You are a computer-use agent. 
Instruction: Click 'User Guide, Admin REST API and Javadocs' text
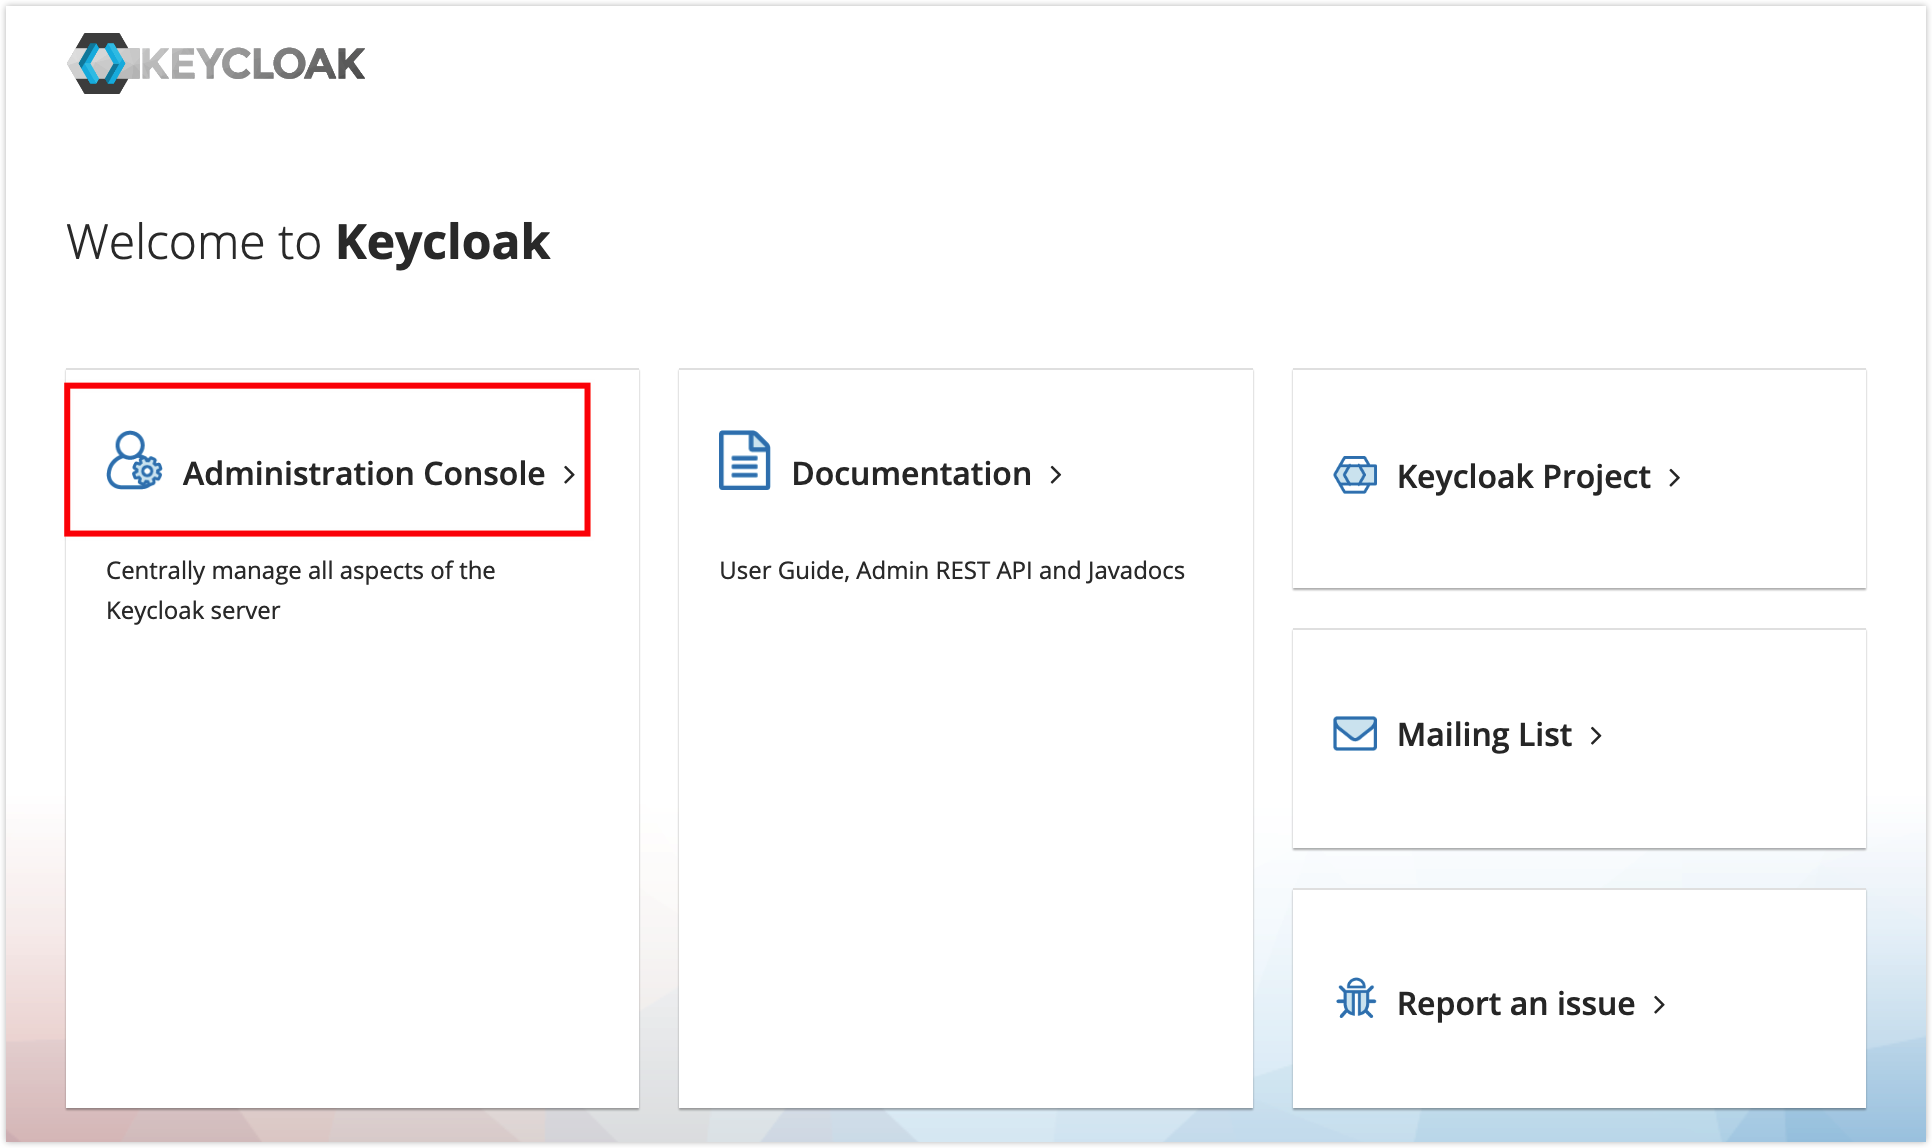click(x=952, y=570)
